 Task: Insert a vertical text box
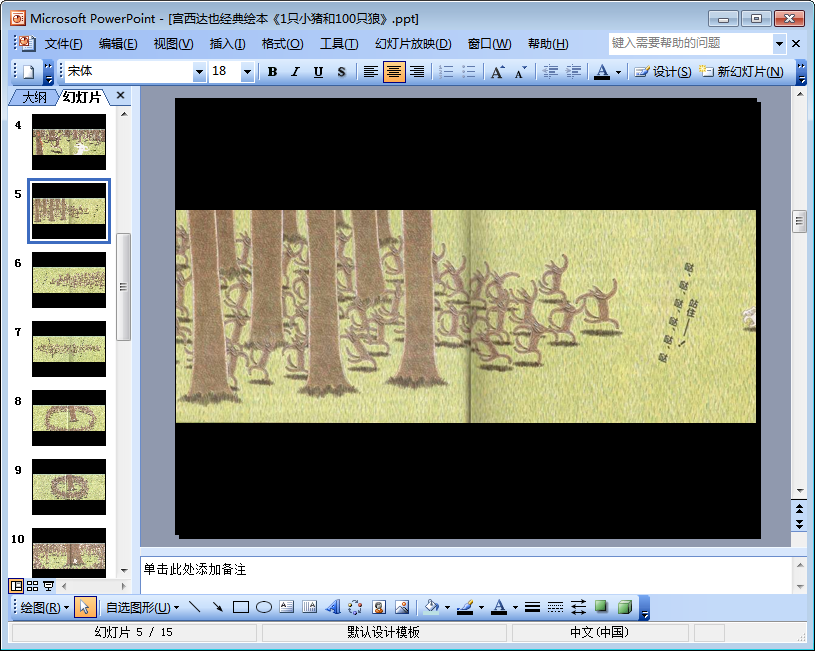tap(309, 607)
